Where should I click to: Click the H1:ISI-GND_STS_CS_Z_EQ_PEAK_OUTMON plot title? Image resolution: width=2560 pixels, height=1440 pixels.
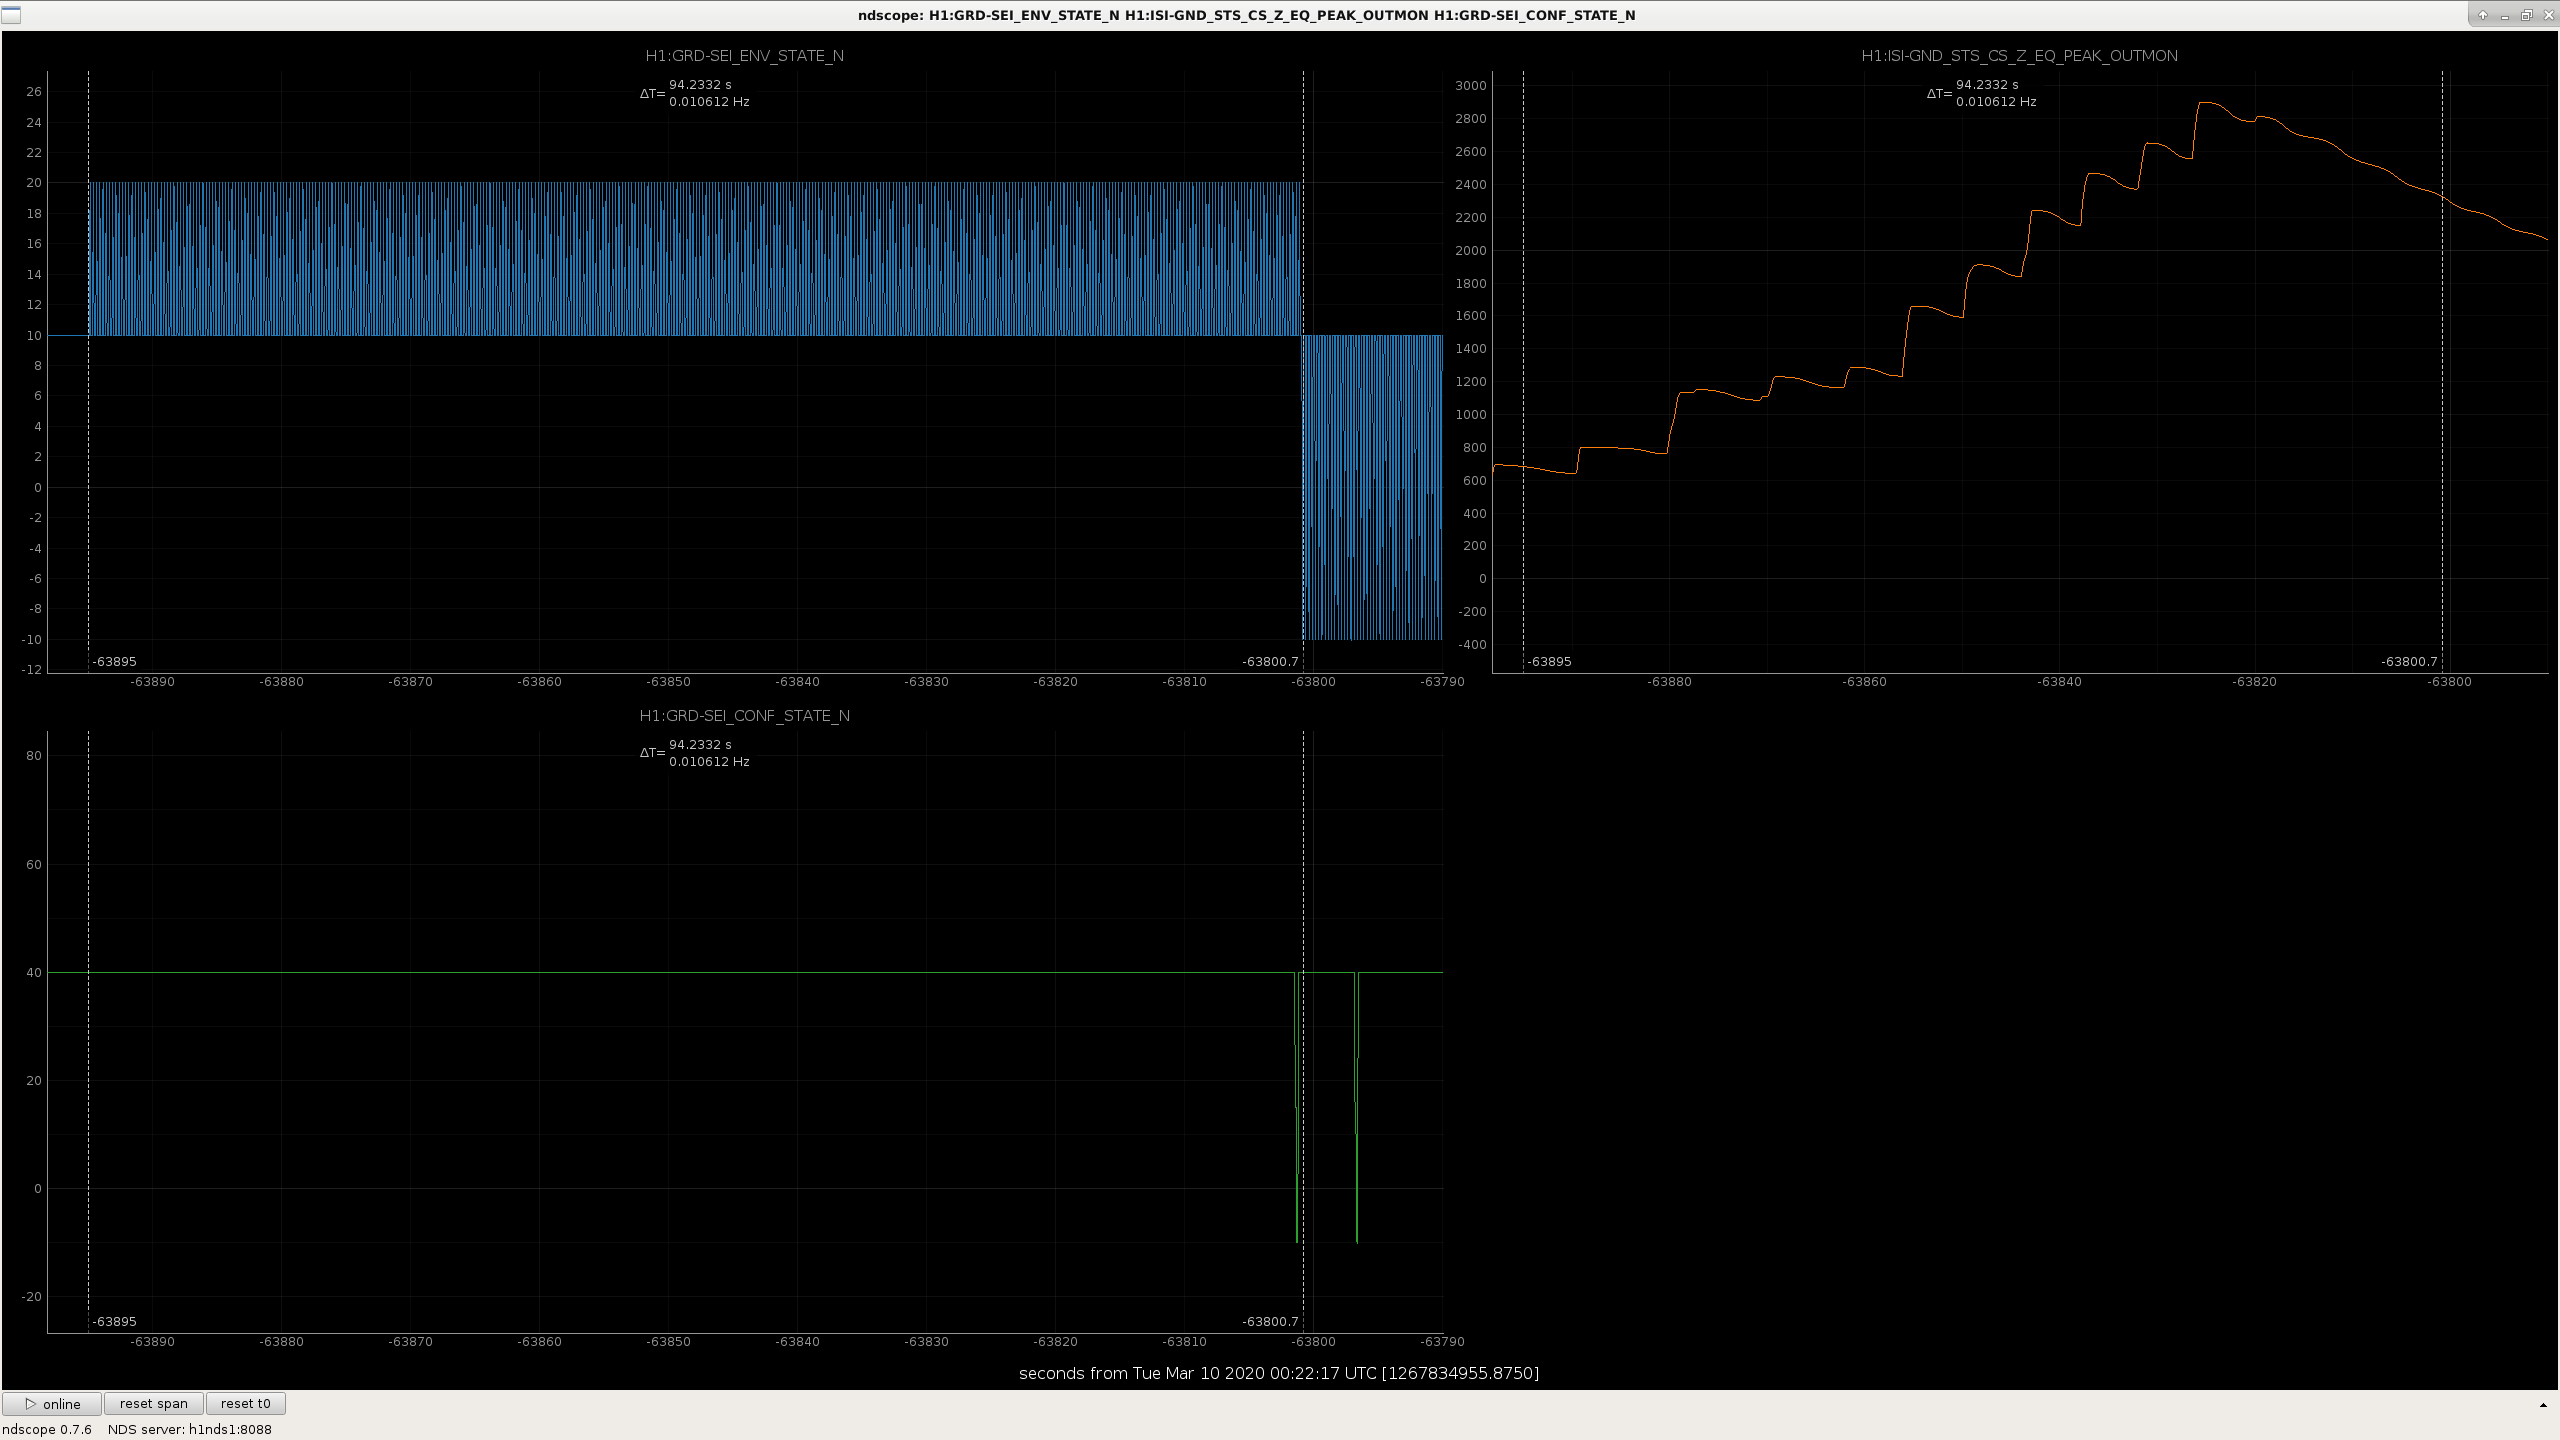coord(2019,56)
